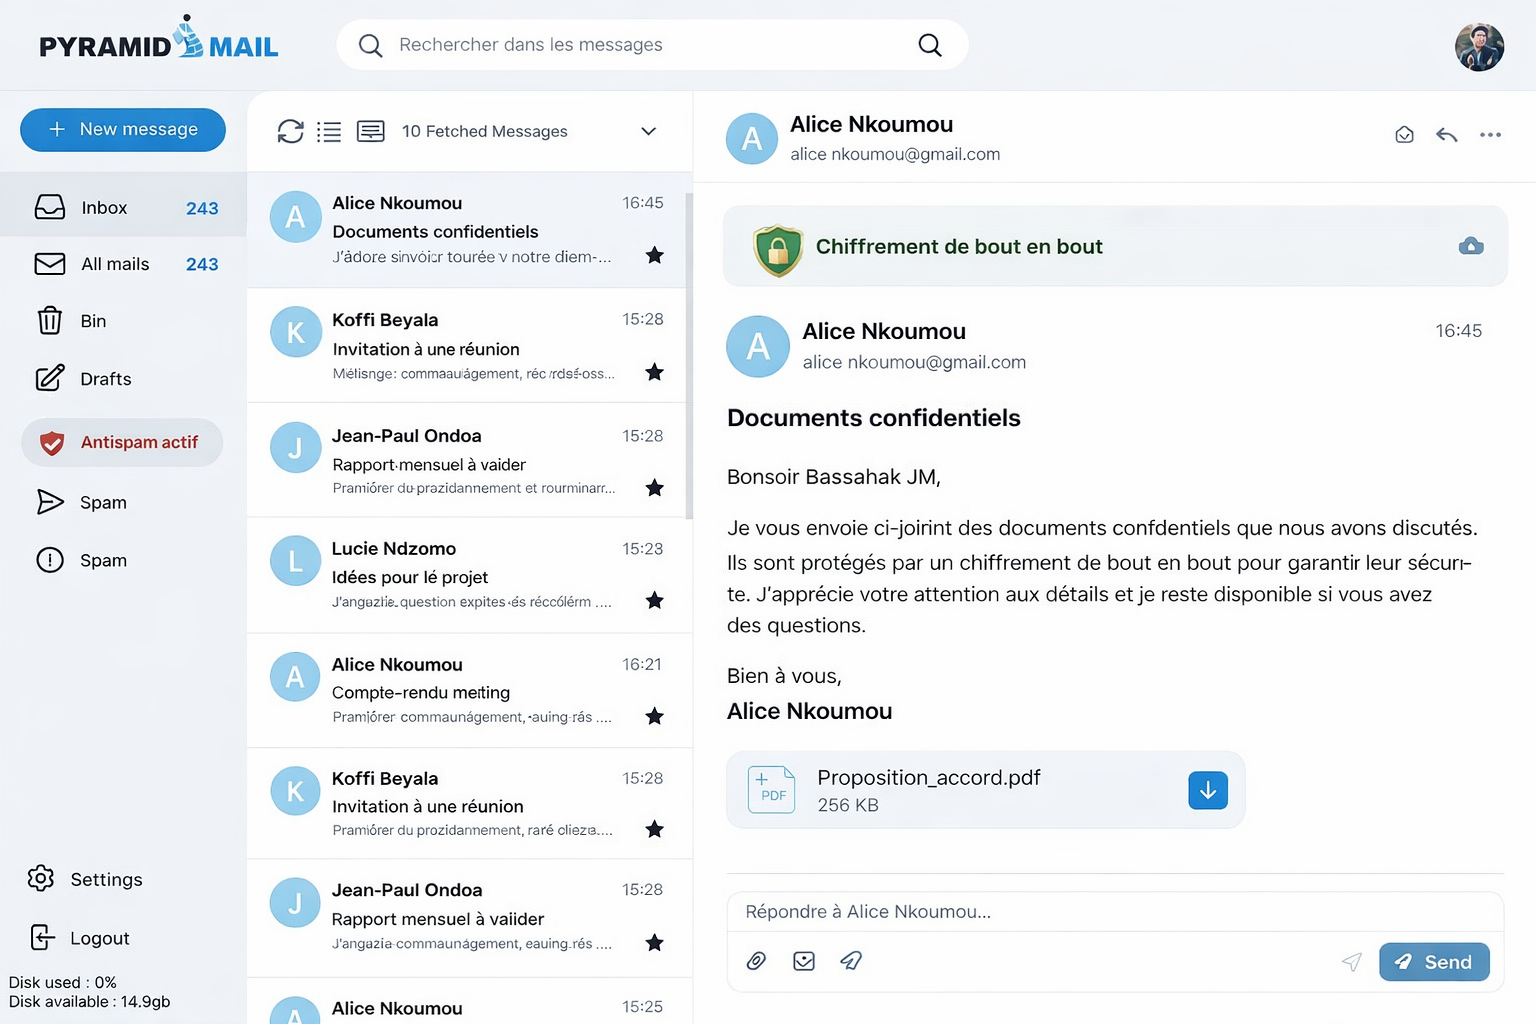The width and height of the screenshot is (1536, 1024).
Task: Click the New message button
Action: point(123,130)
